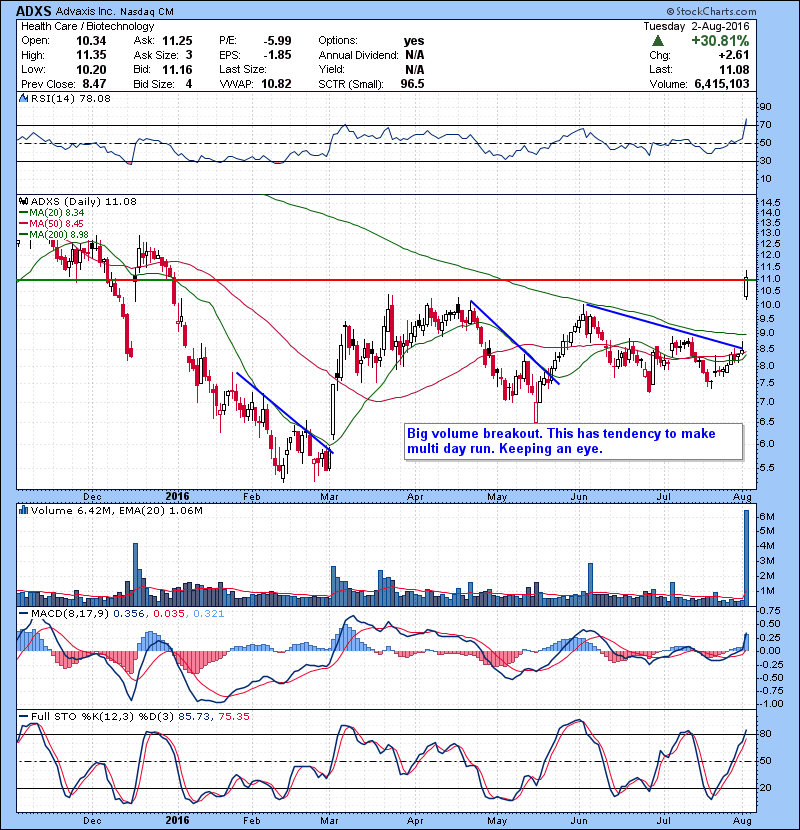Click the MA(200) 8.98 legend entry
The height and width of the screenshot is (830, 800).
point(54,234)
